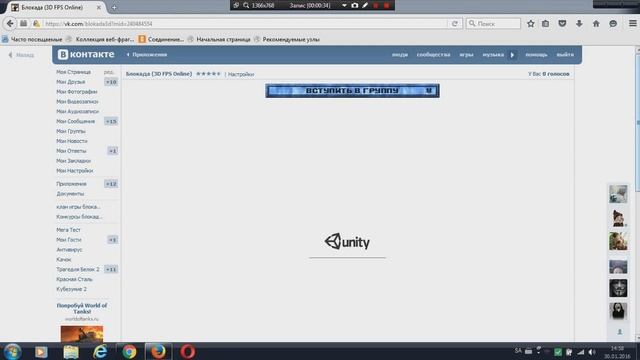Image resolution: width=640 pixels, height=360 pixels.
Task: Open Трагедия Белок 2 in sidebar
Action: coord(78,269)
